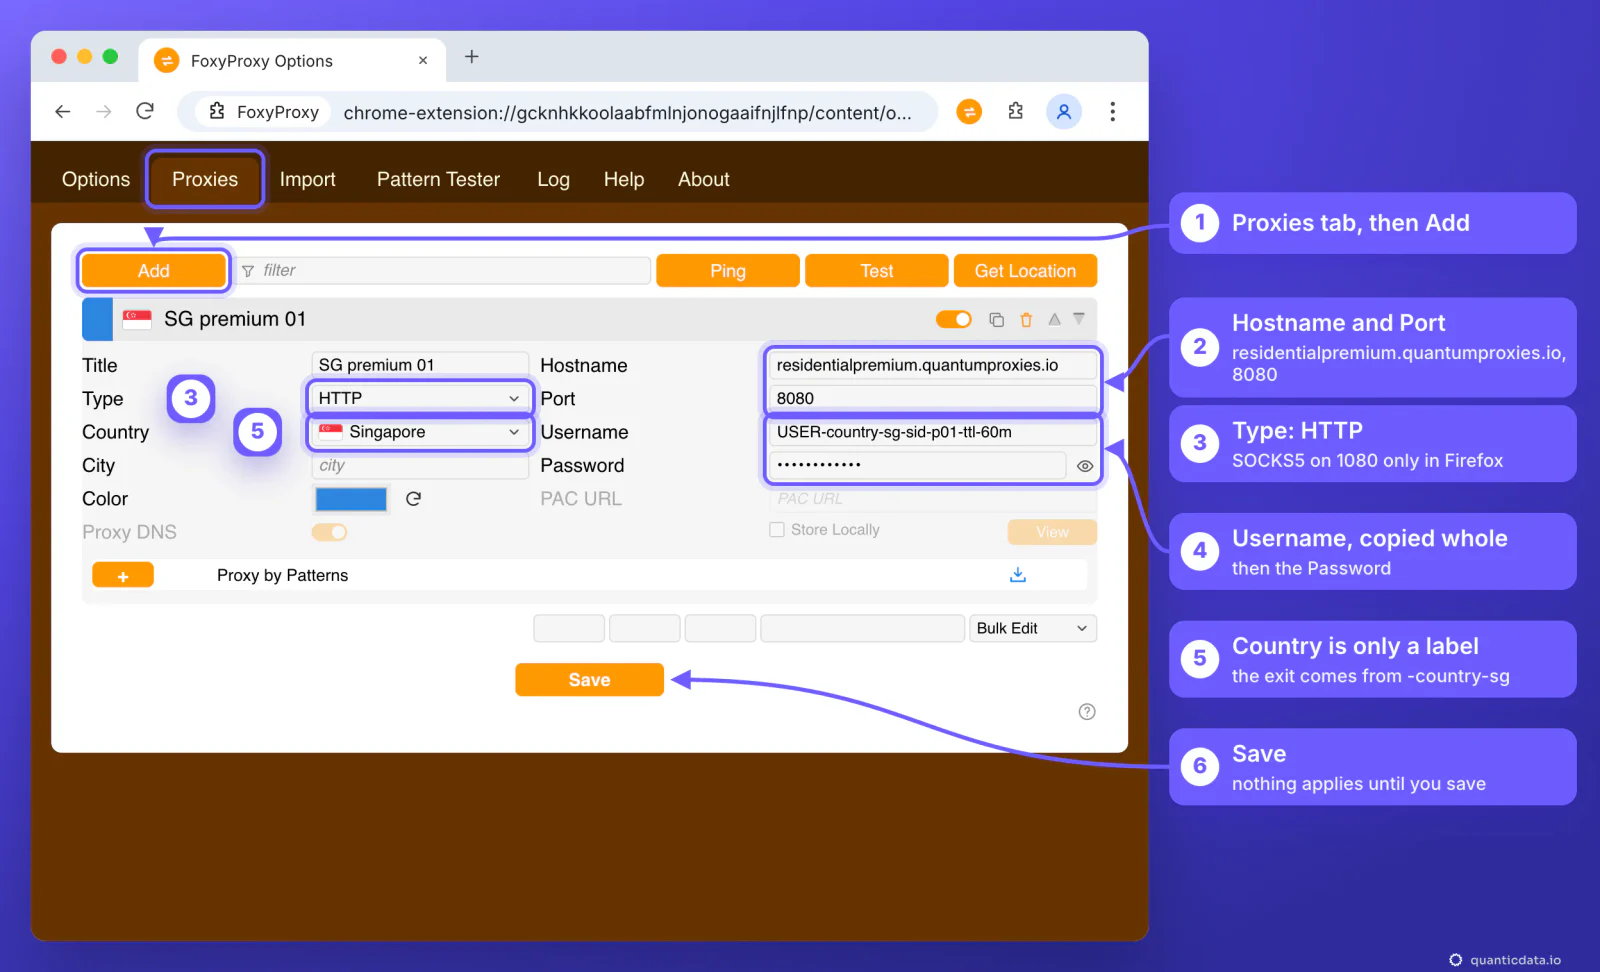This screenshot has width=1600, height=972.
Task: Open the About tab
Action: click(x=704, y=179)
